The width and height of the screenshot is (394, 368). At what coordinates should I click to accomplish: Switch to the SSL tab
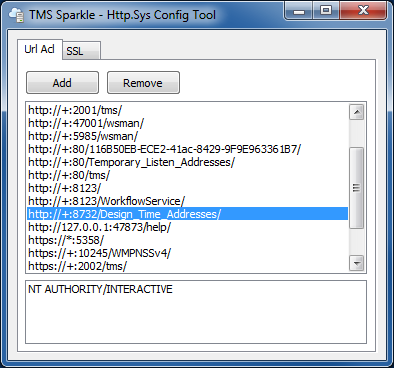click(x=81, y=51)
